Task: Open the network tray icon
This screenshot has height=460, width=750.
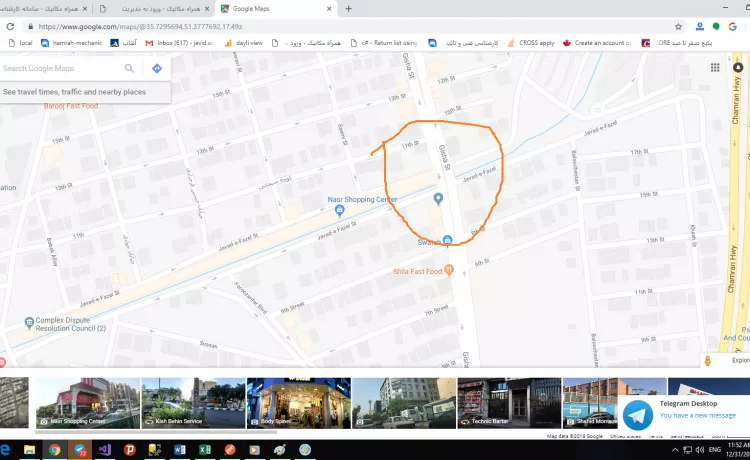Action: tap(687, 449)
